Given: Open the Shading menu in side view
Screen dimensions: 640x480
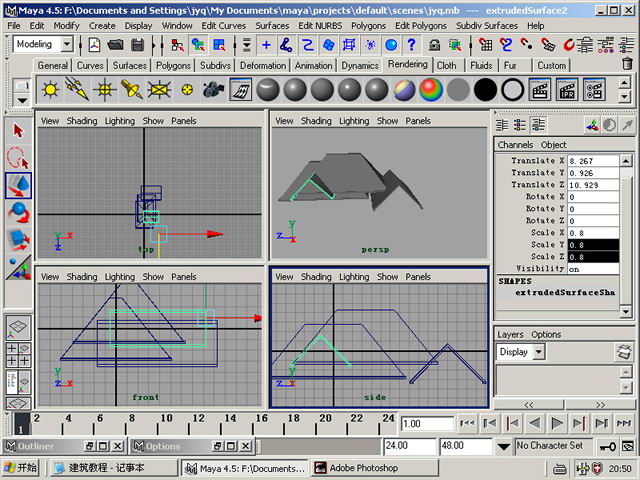Looking at the screenshot, I should pyautogui.click(x=316, y=277).
